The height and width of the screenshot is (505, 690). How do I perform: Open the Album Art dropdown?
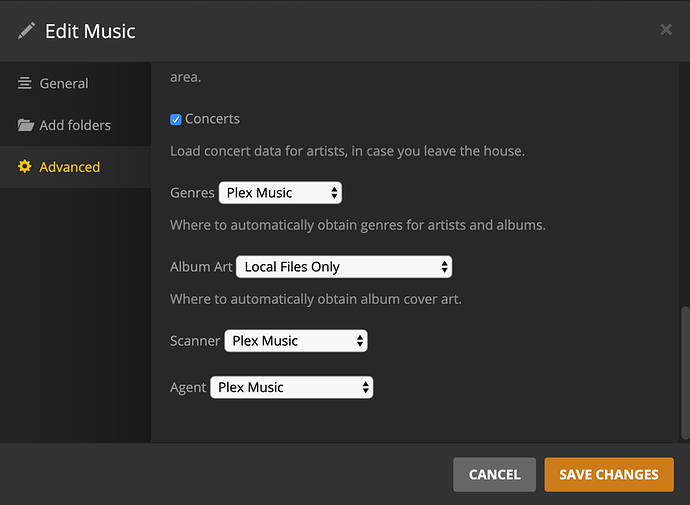click(344, 267)
